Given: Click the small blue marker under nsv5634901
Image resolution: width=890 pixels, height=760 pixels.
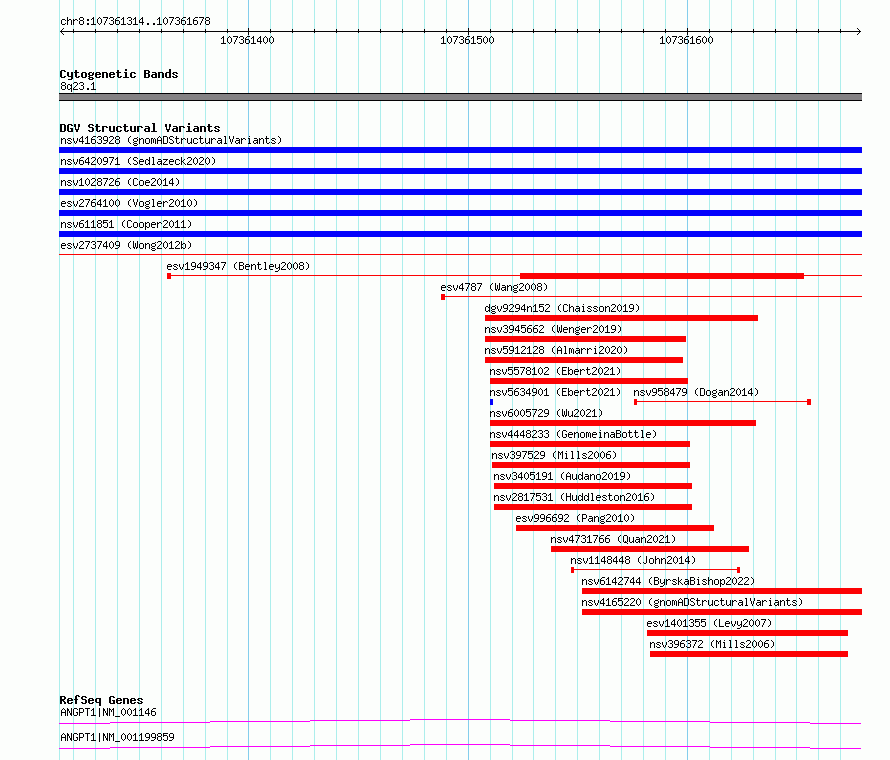Looking at the screenshot, I should tap(492, 402).
